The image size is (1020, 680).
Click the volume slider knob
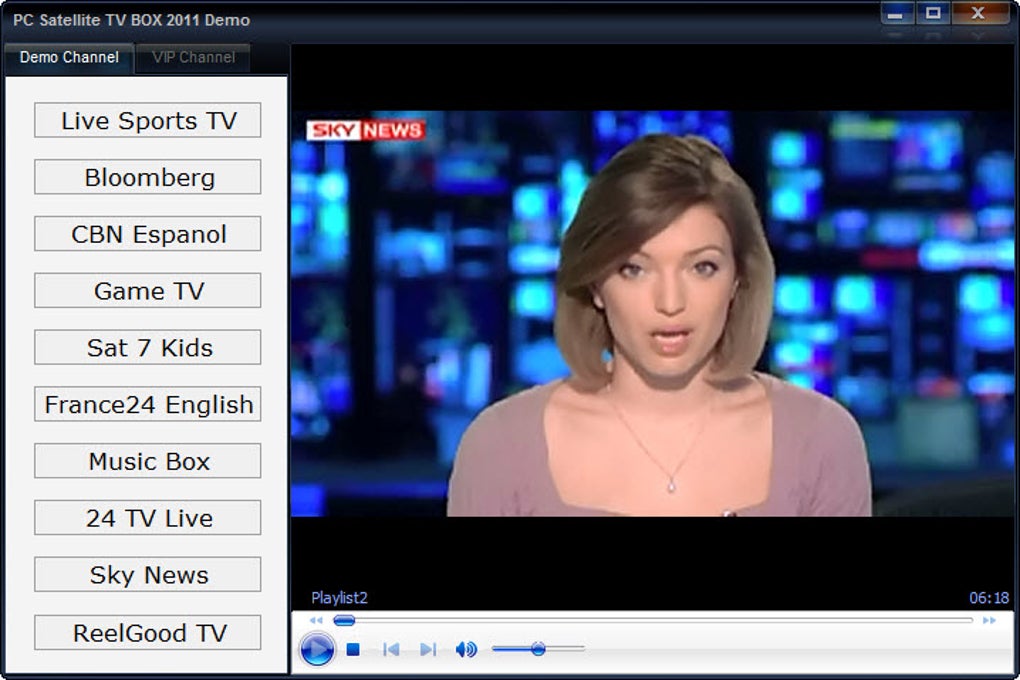click(538, 649)
